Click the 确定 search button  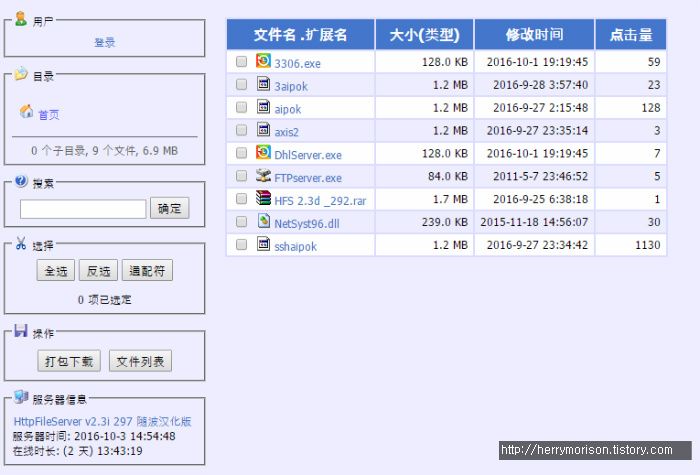point(170,208)
